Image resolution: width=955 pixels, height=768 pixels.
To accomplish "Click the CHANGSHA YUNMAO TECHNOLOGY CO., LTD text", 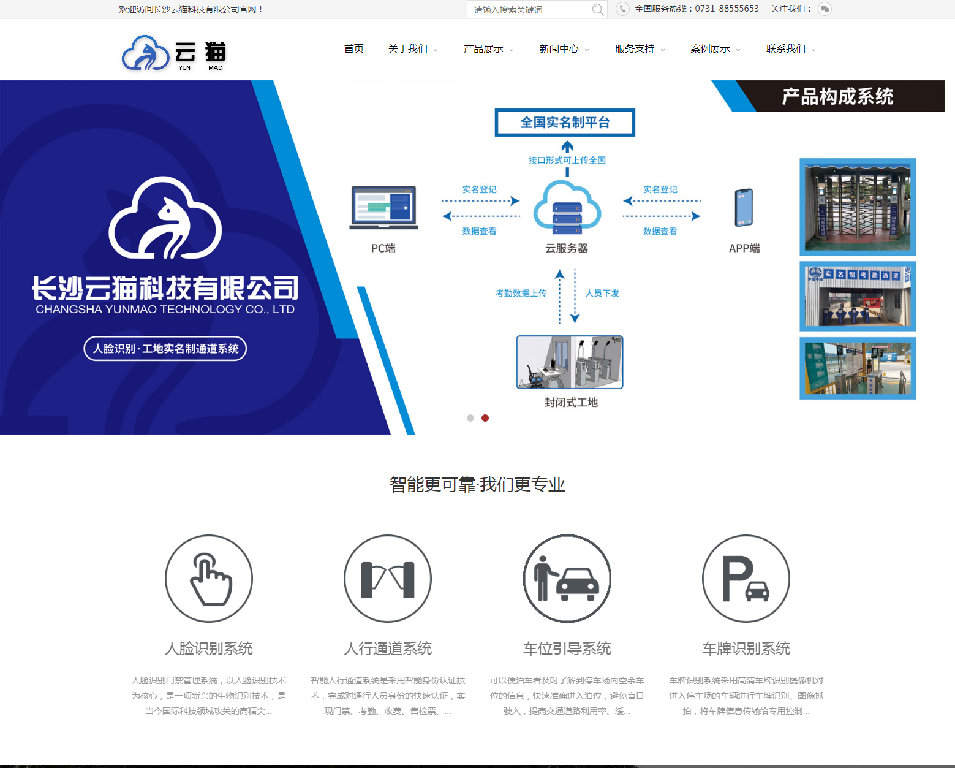I will point(165,309).
